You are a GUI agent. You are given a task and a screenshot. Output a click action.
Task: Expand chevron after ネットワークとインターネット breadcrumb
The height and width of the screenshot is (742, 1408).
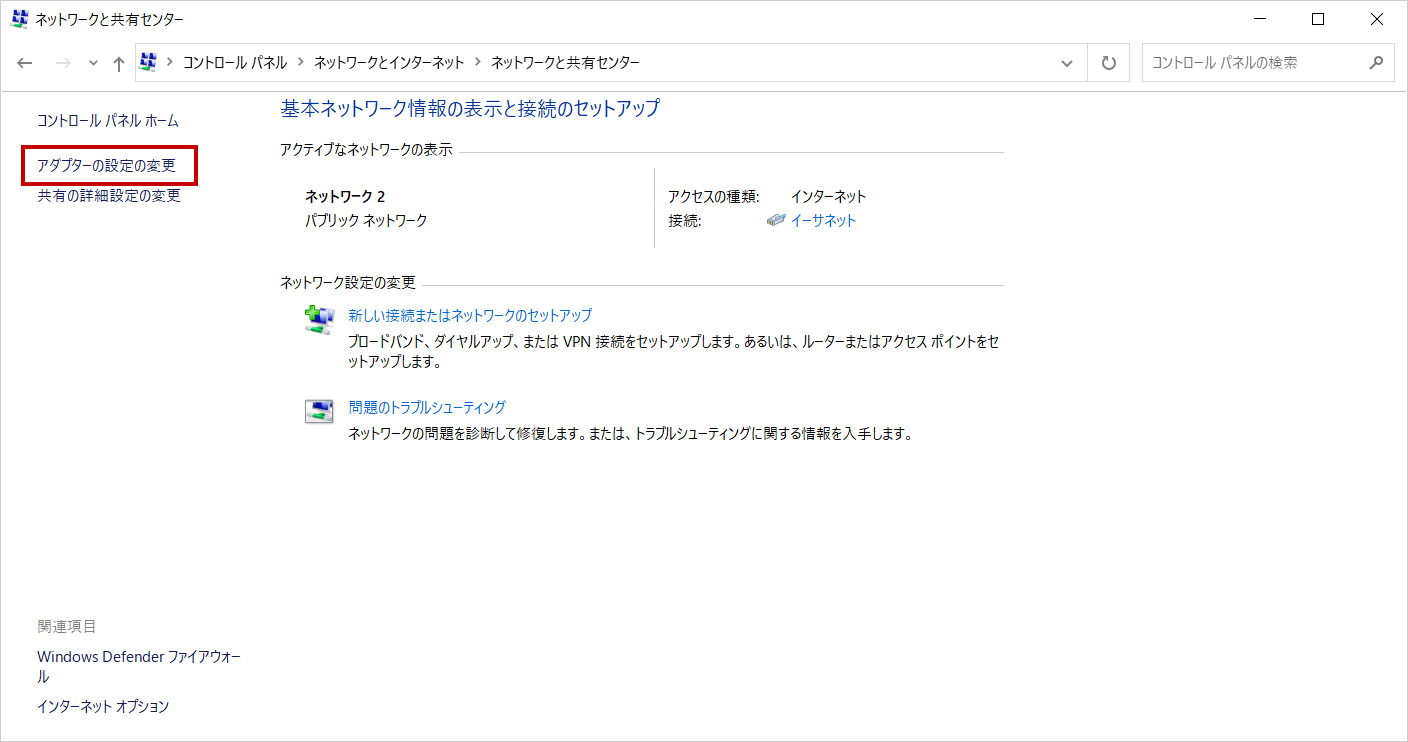coord(478,62)
